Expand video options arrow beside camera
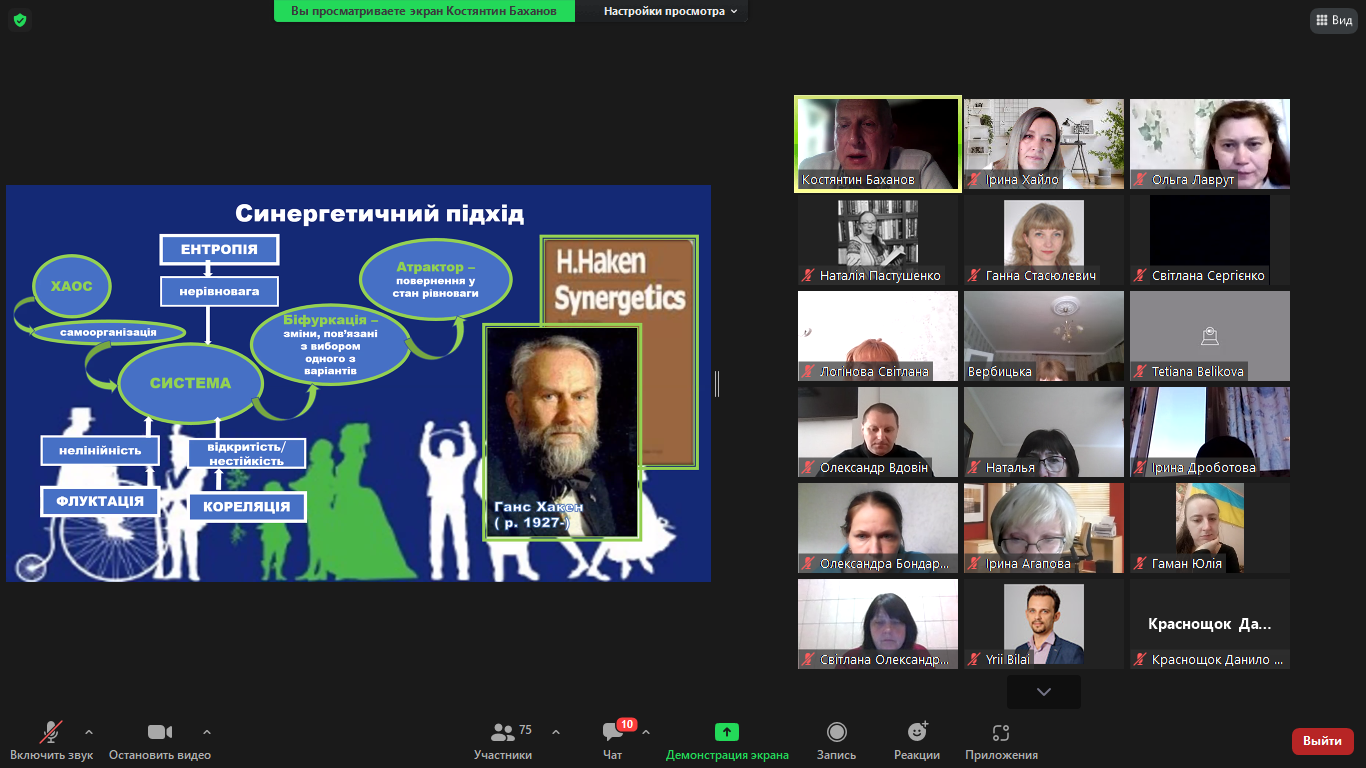The width and height of the screenshot is (1366, 768). [207, 731]
